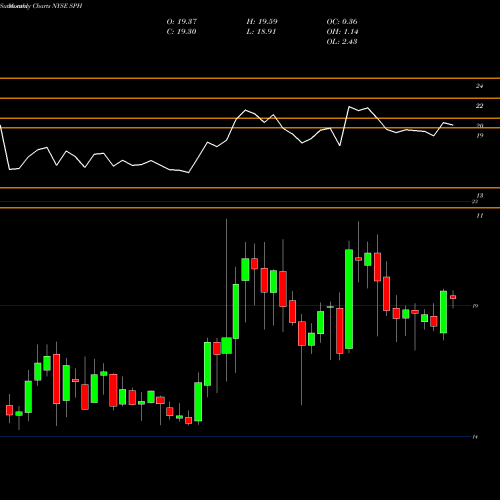This screenshot has height=500, width=500.
Task: Click the high value H: 19.59
Action: [x=262, y=22]
